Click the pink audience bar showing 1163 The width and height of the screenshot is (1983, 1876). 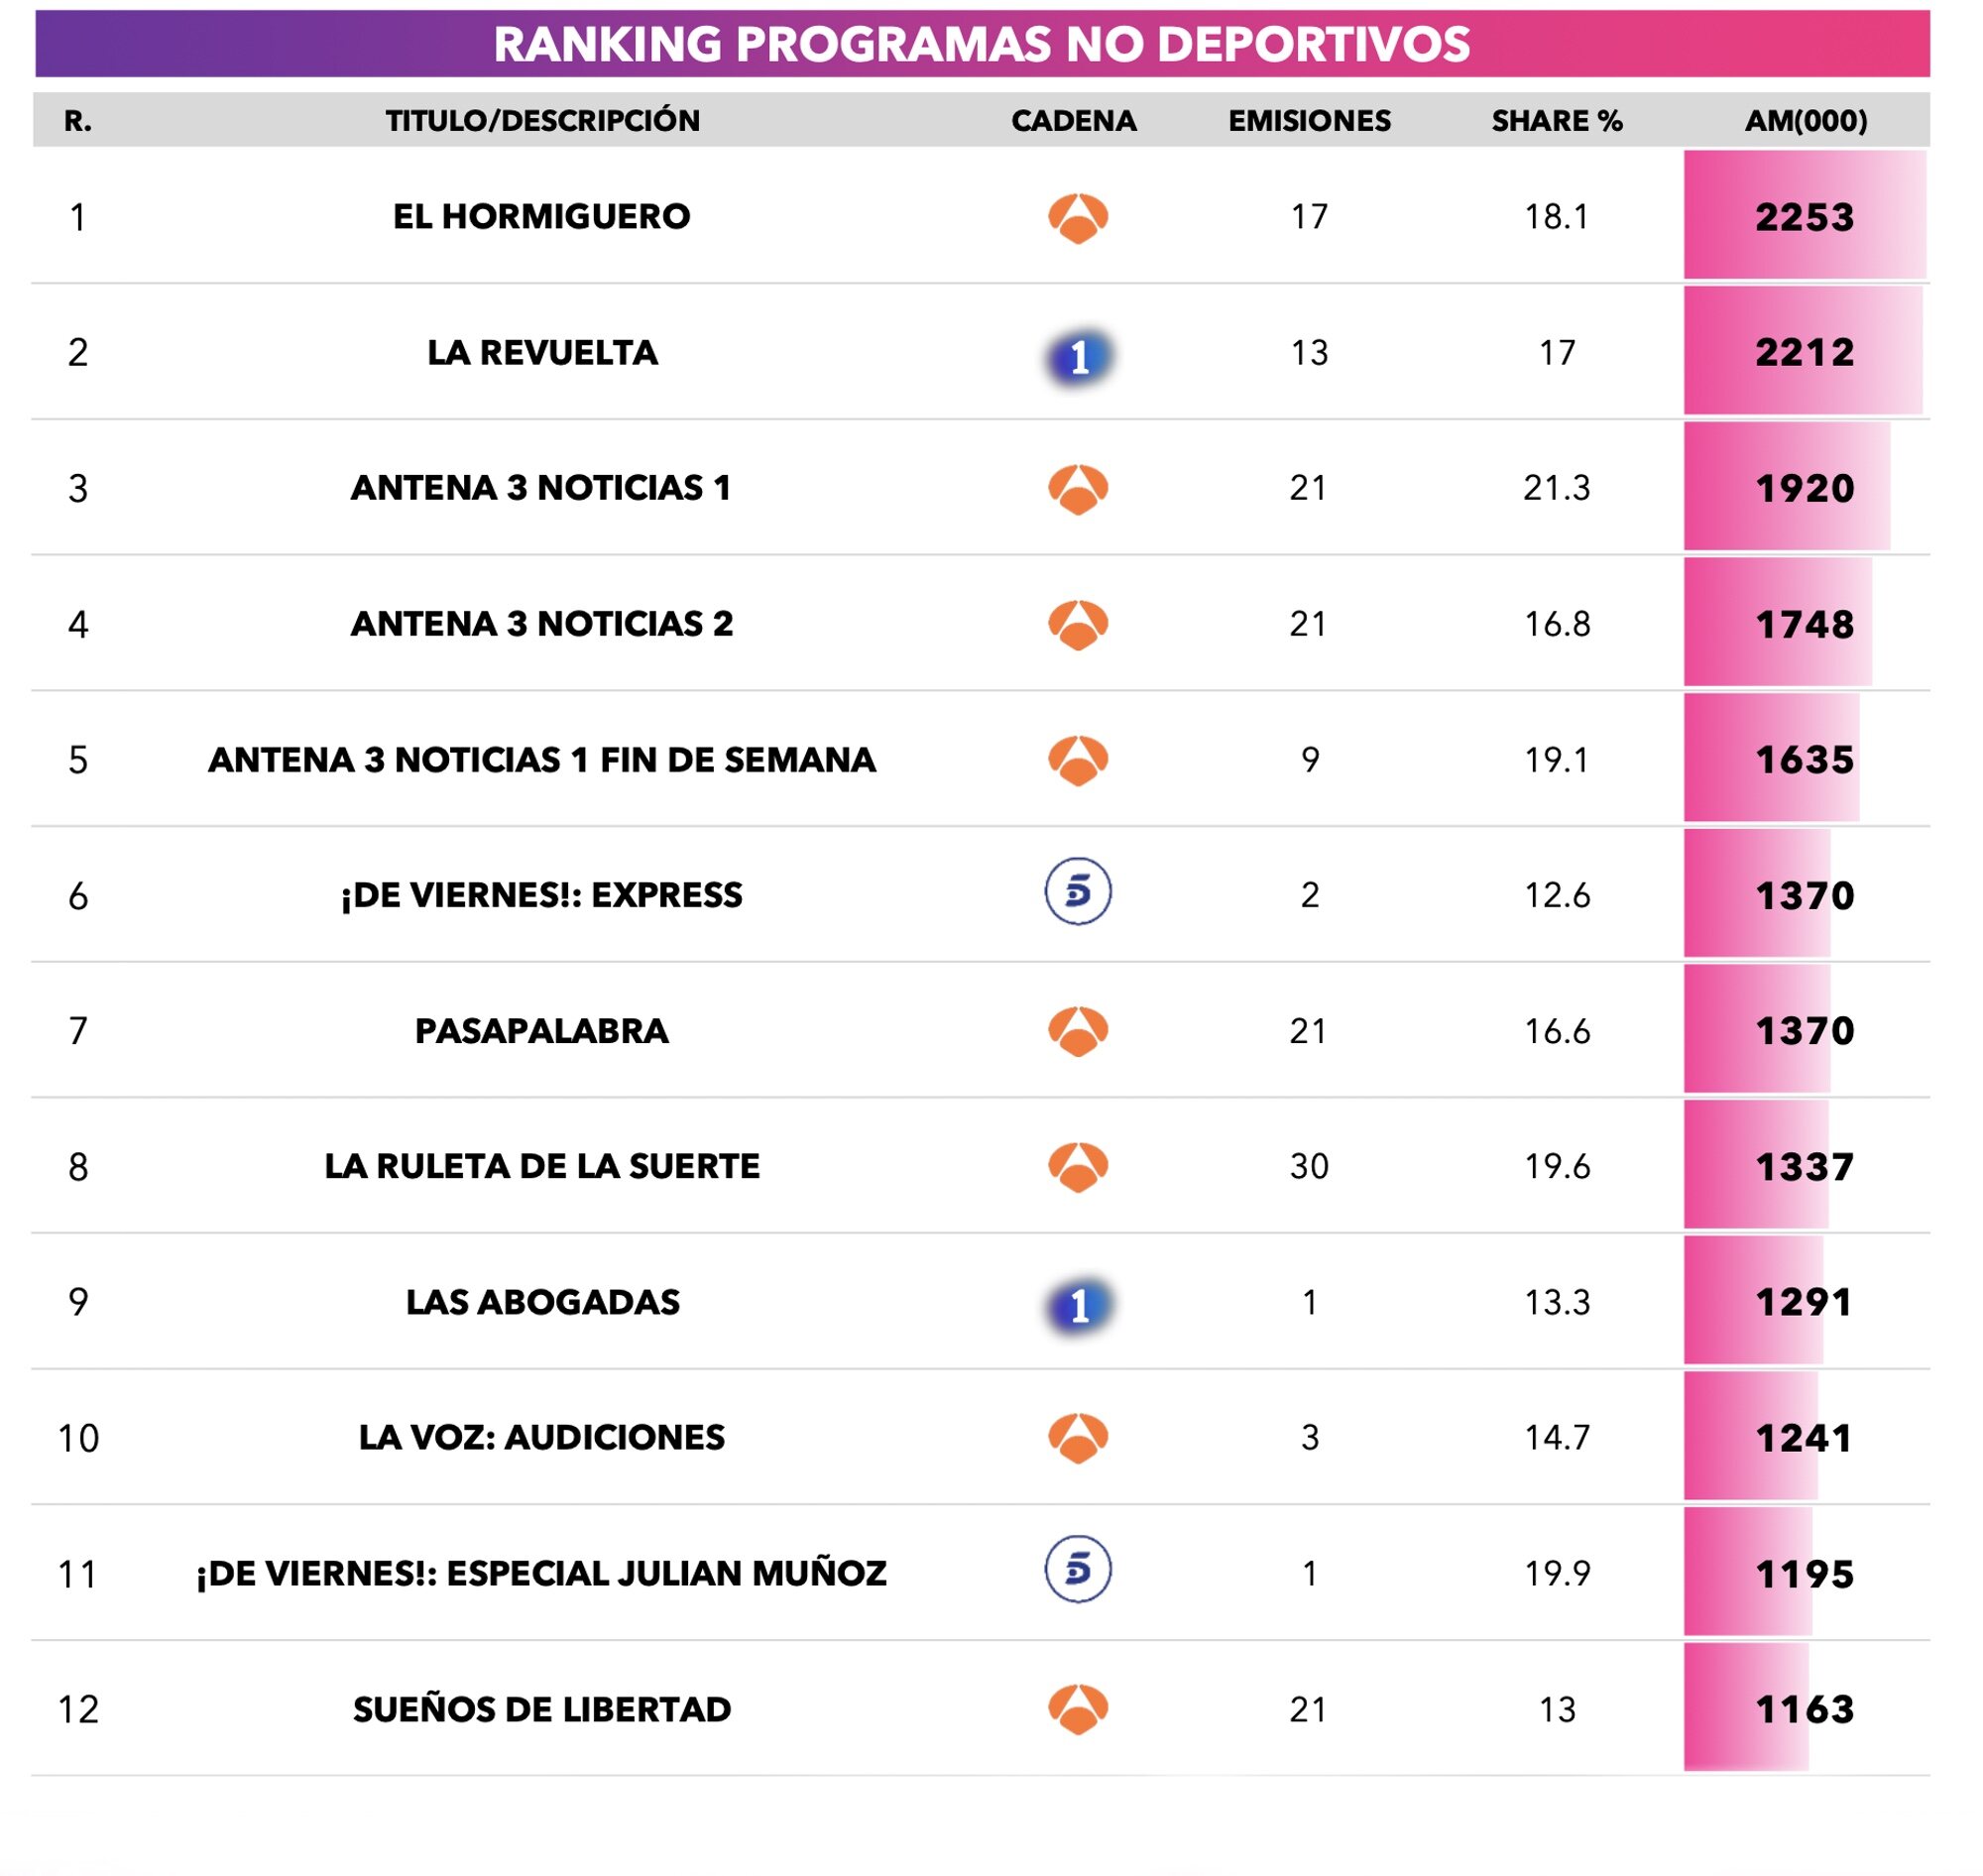coord(1746,1709)
